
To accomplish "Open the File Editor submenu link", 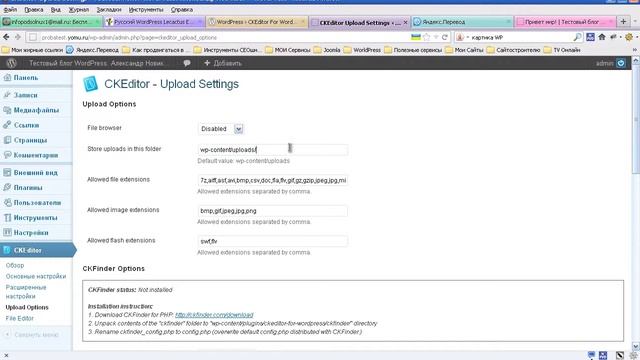I will [x=20, y=318].
